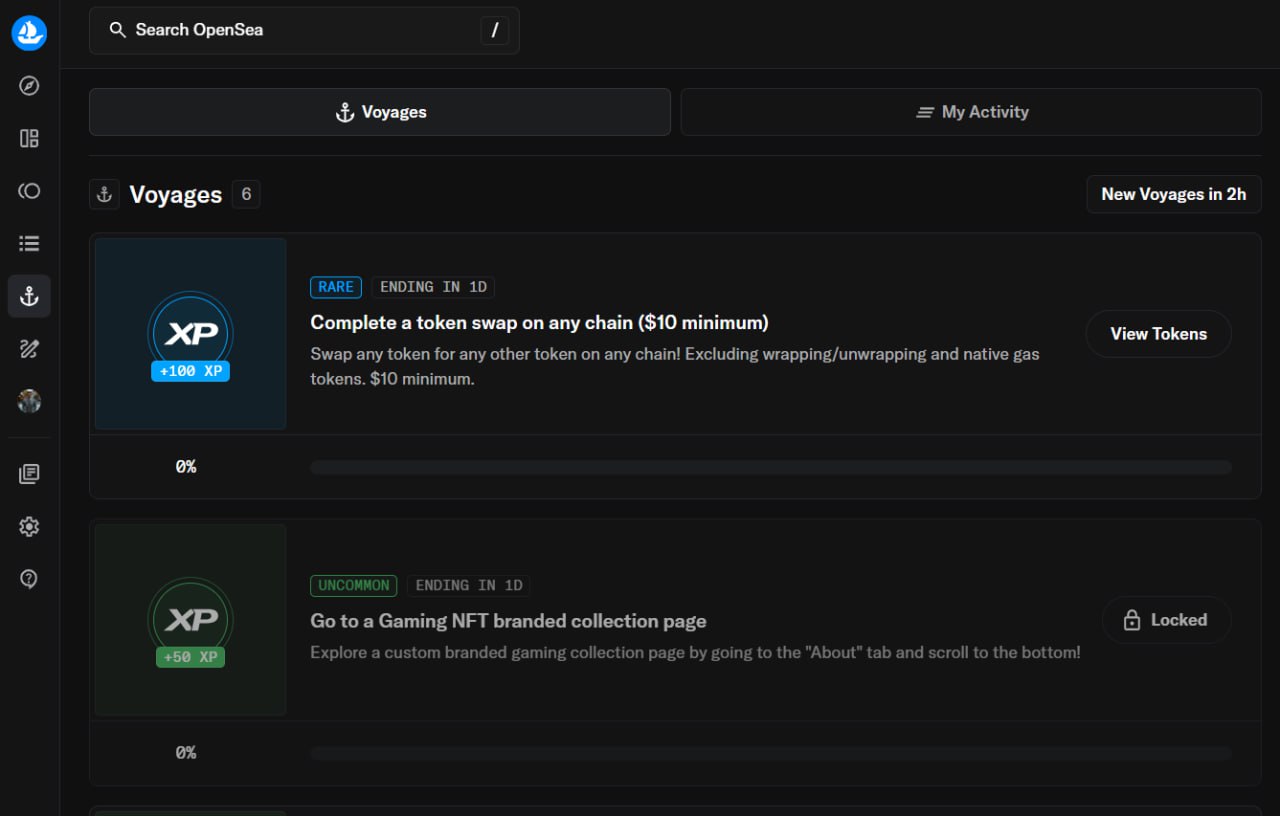Open the token swap voyage title

(539, 323)
